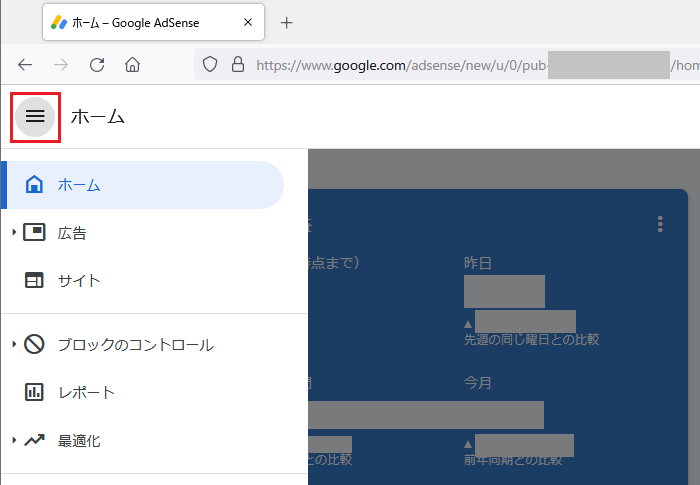
Task: Click the レポート bar chart icon
Action: 34,393
